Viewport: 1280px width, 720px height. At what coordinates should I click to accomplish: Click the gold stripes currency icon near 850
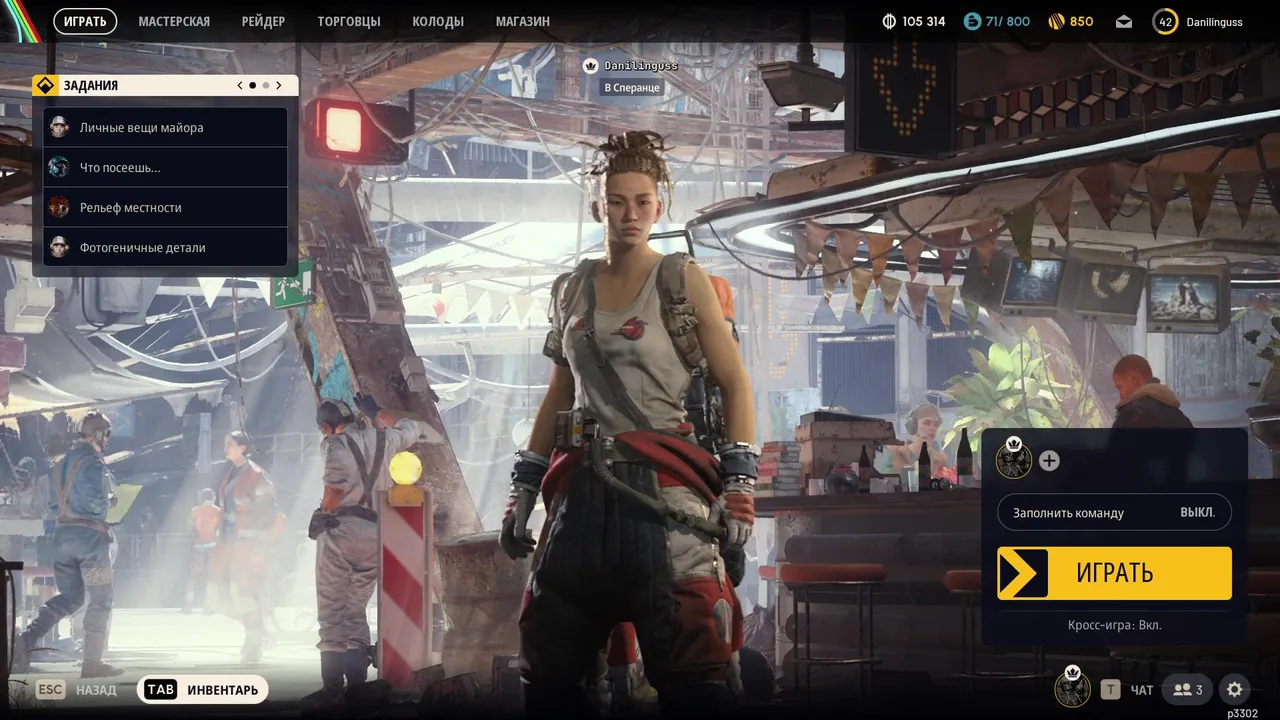click(1056, 21)
